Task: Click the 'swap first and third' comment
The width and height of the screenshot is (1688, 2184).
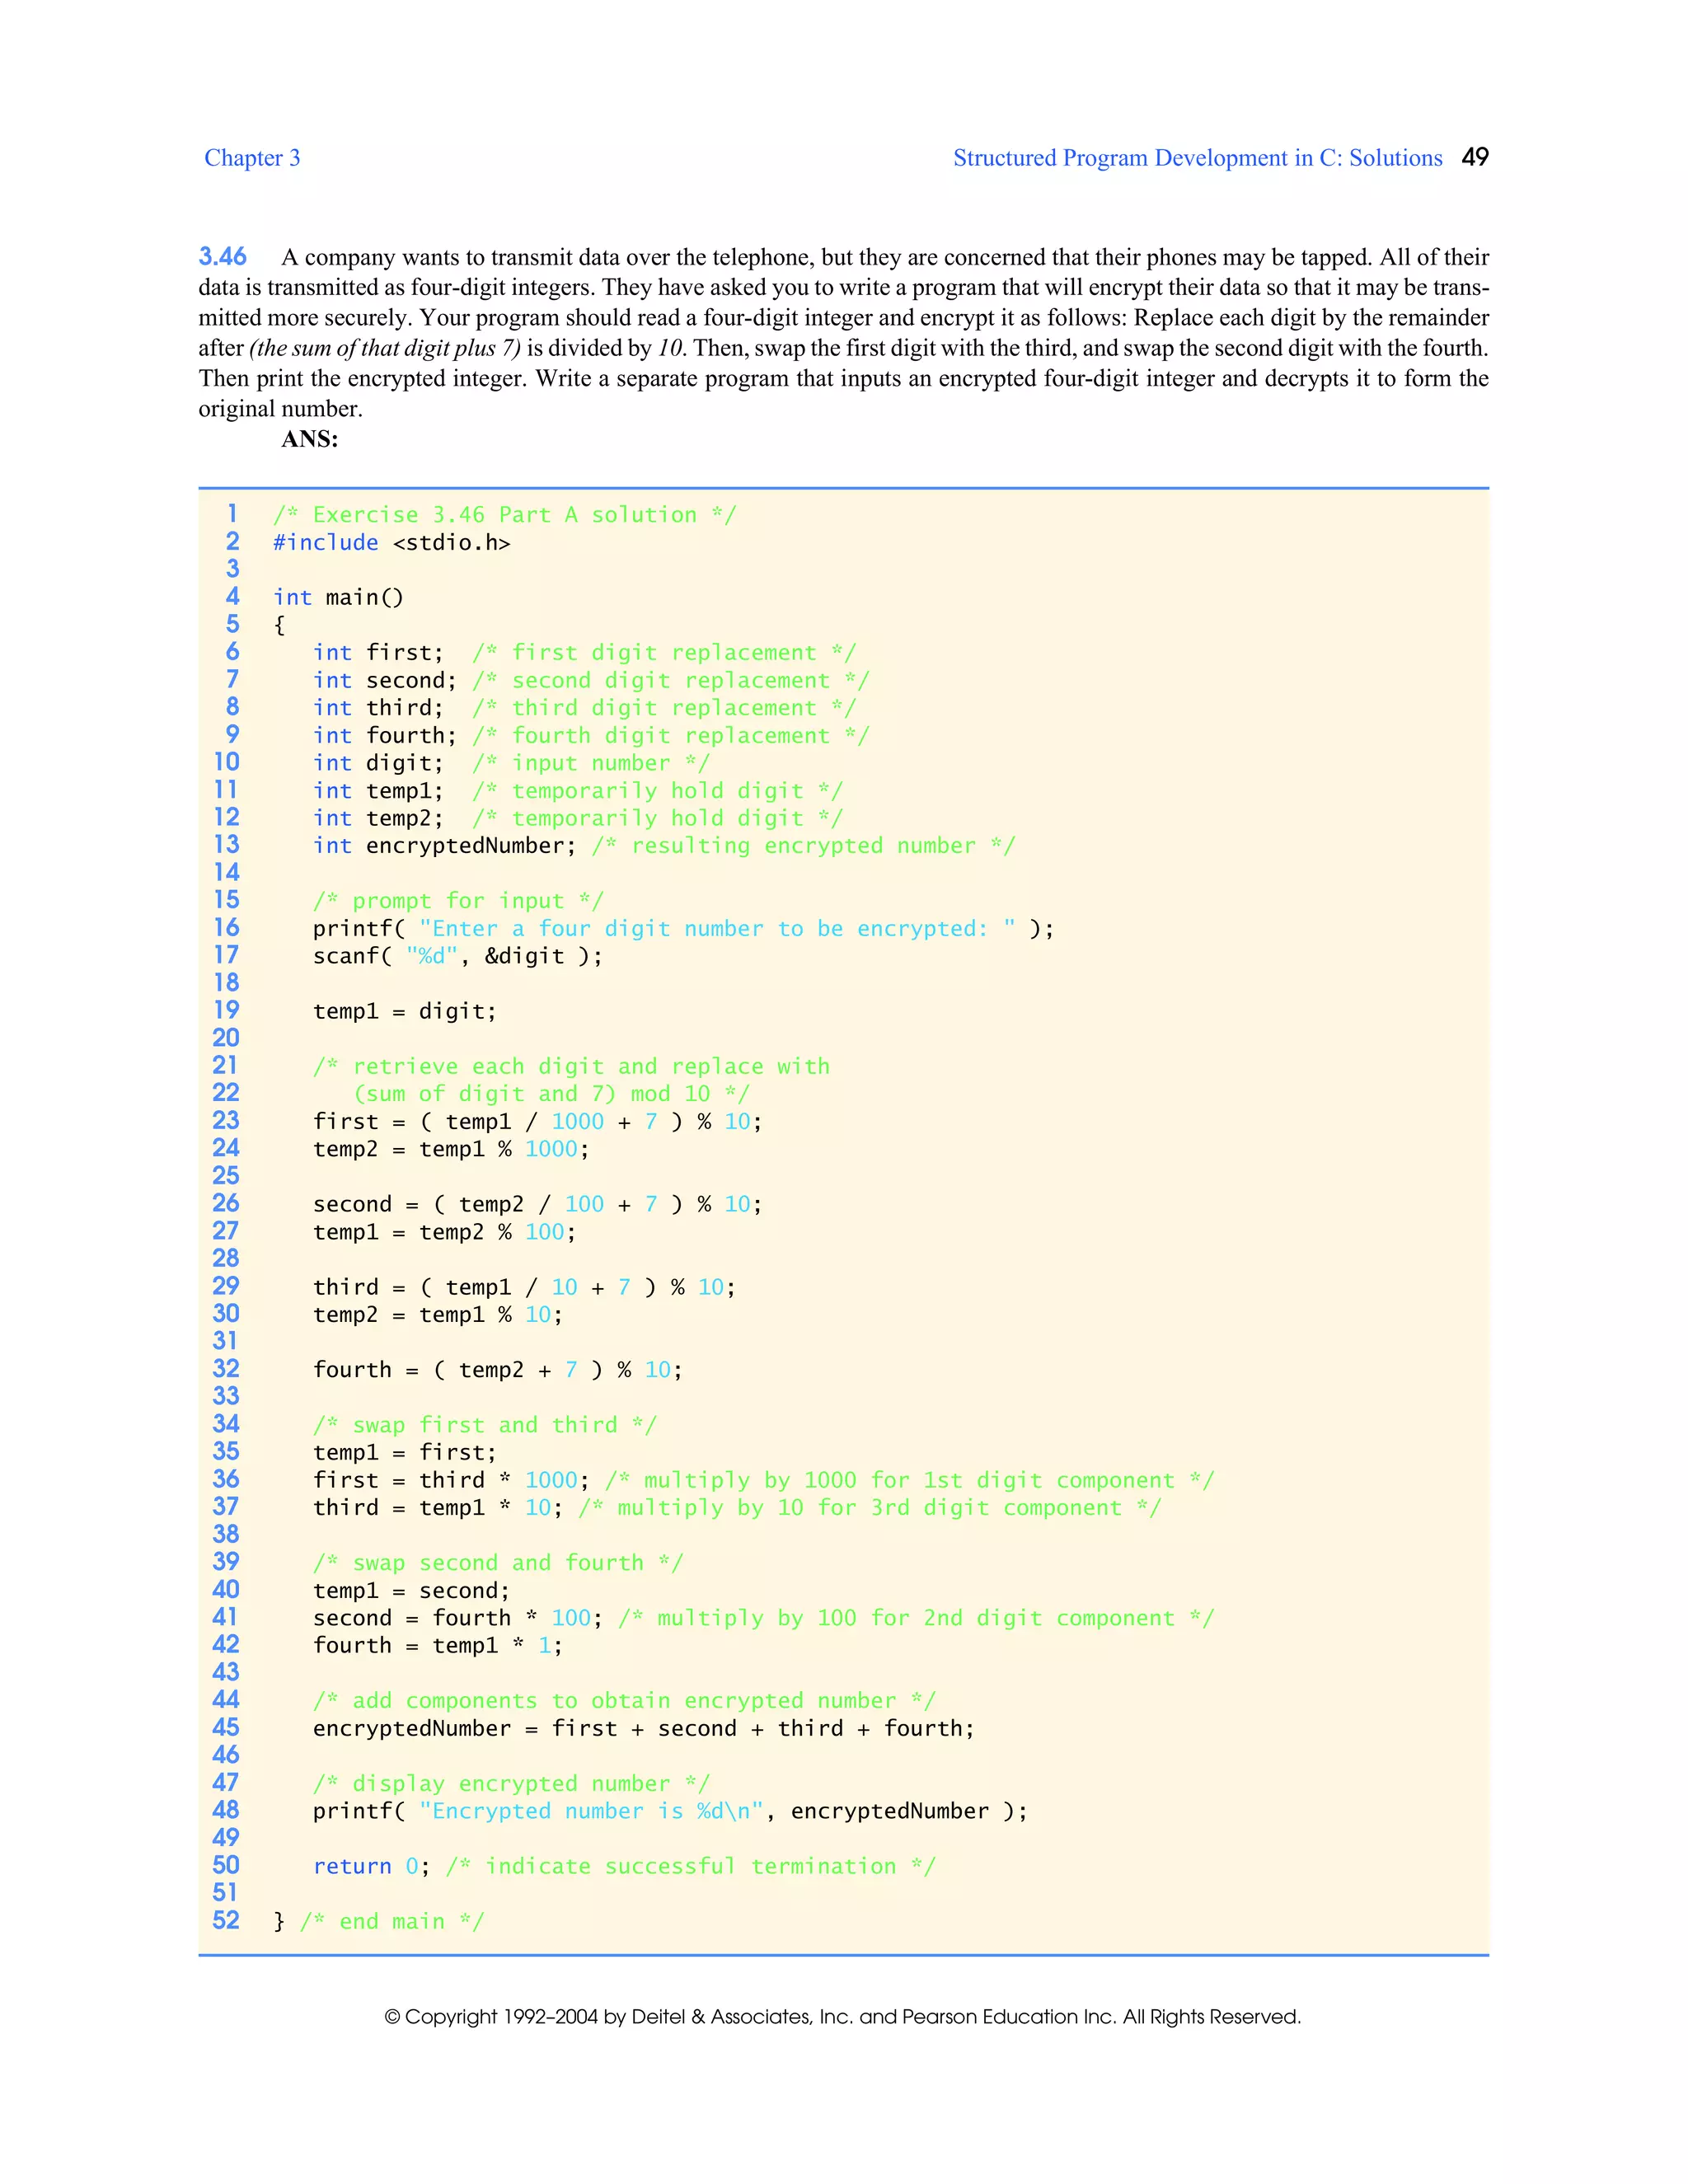Action: 484,1425
